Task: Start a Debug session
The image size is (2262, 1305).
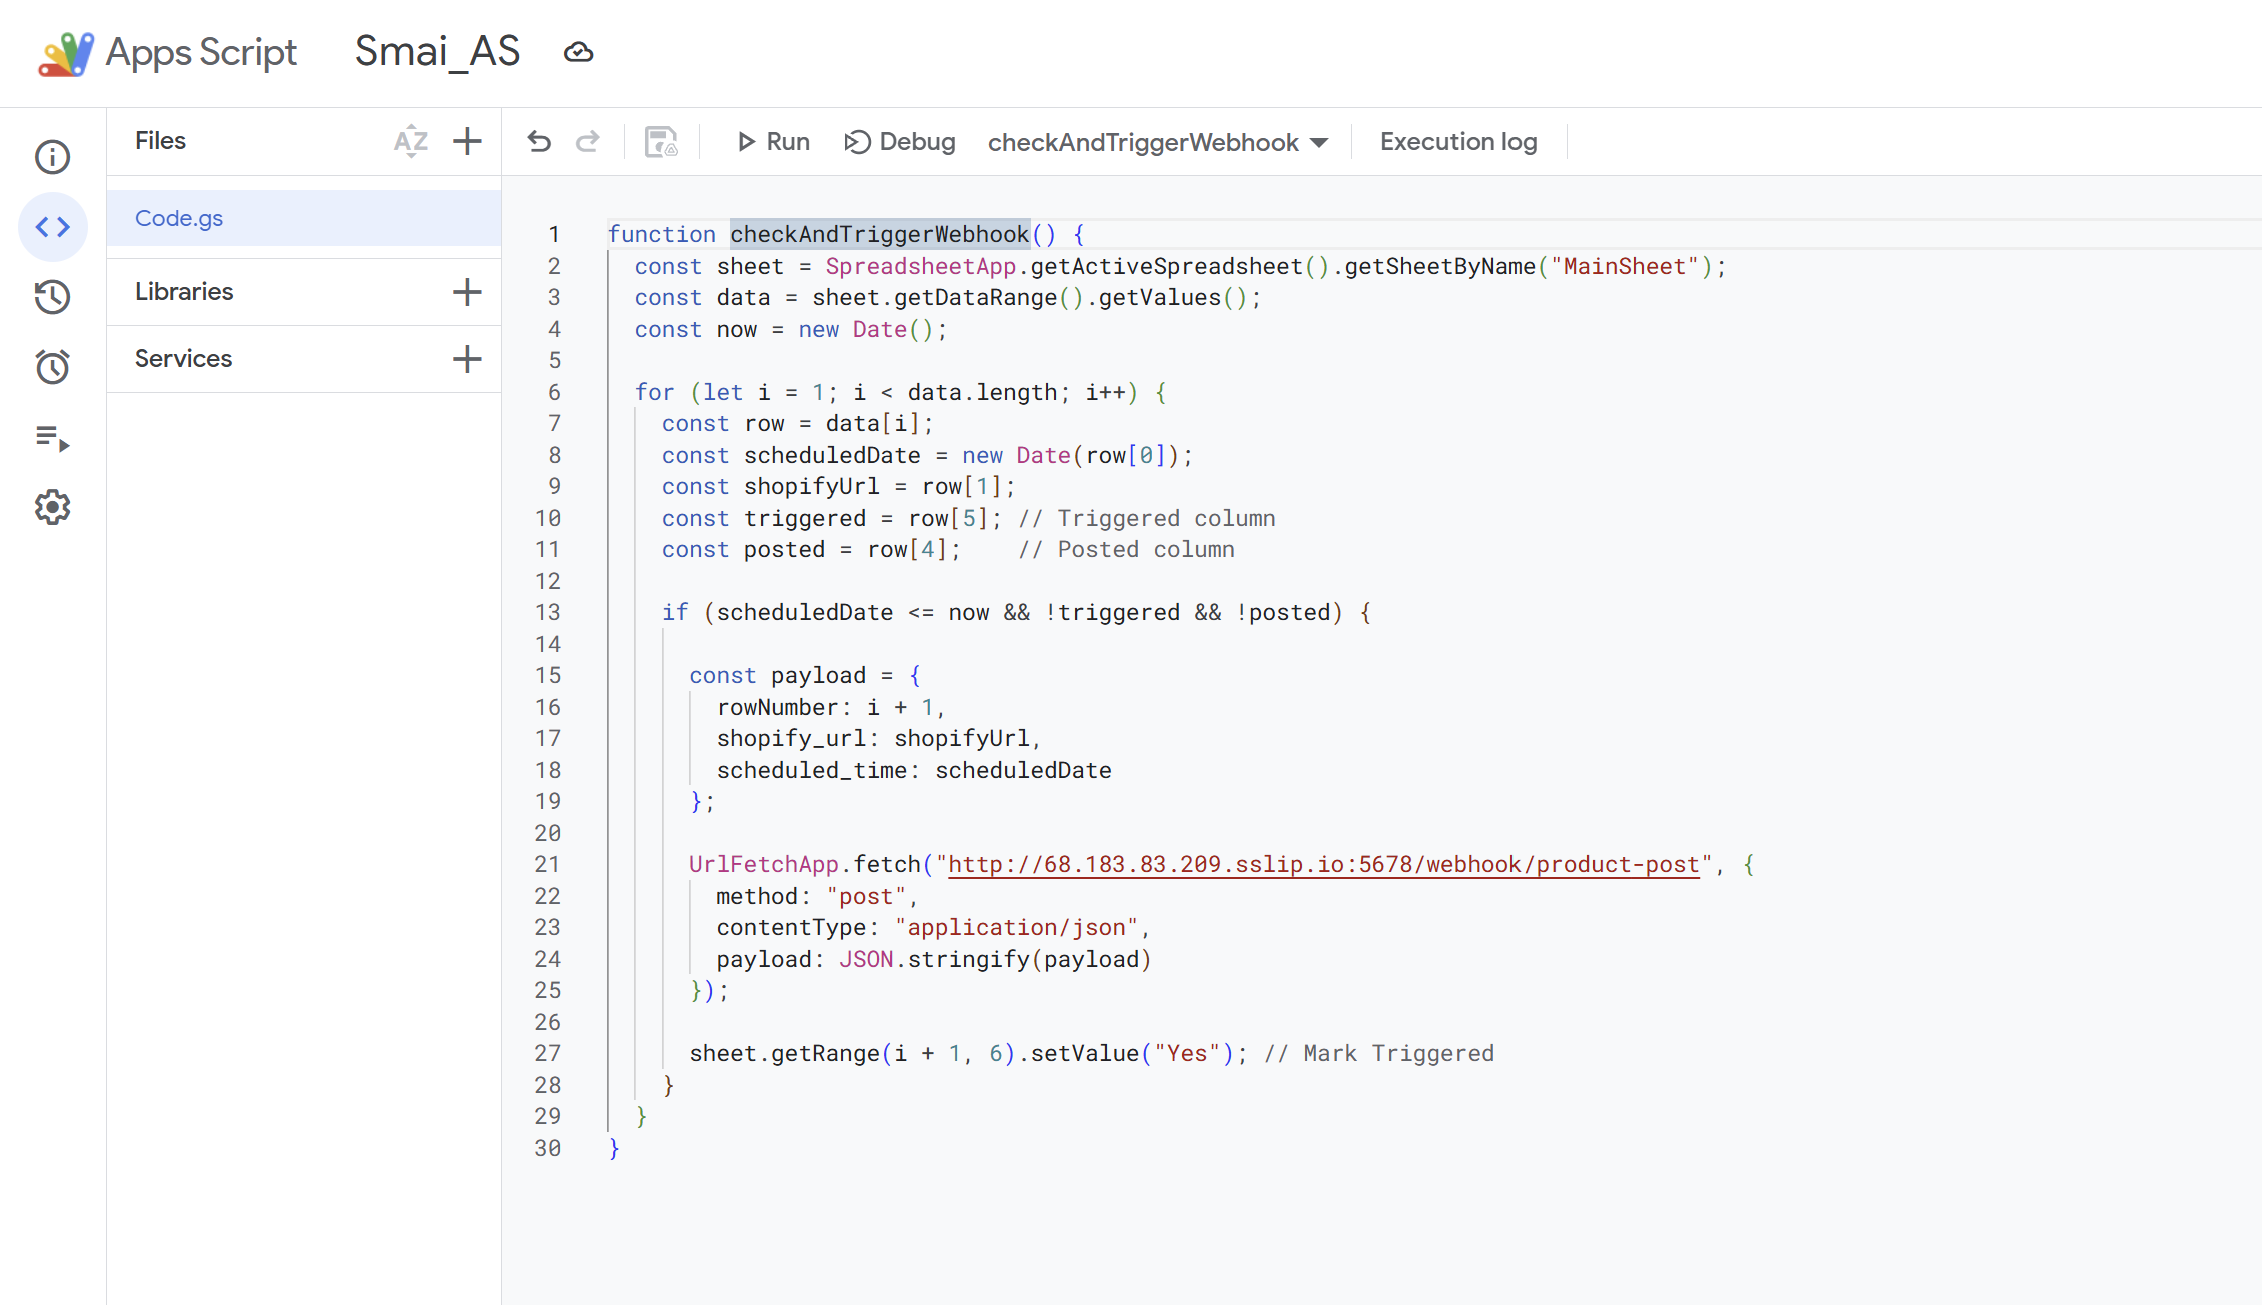Action: (x=899, y=142)
